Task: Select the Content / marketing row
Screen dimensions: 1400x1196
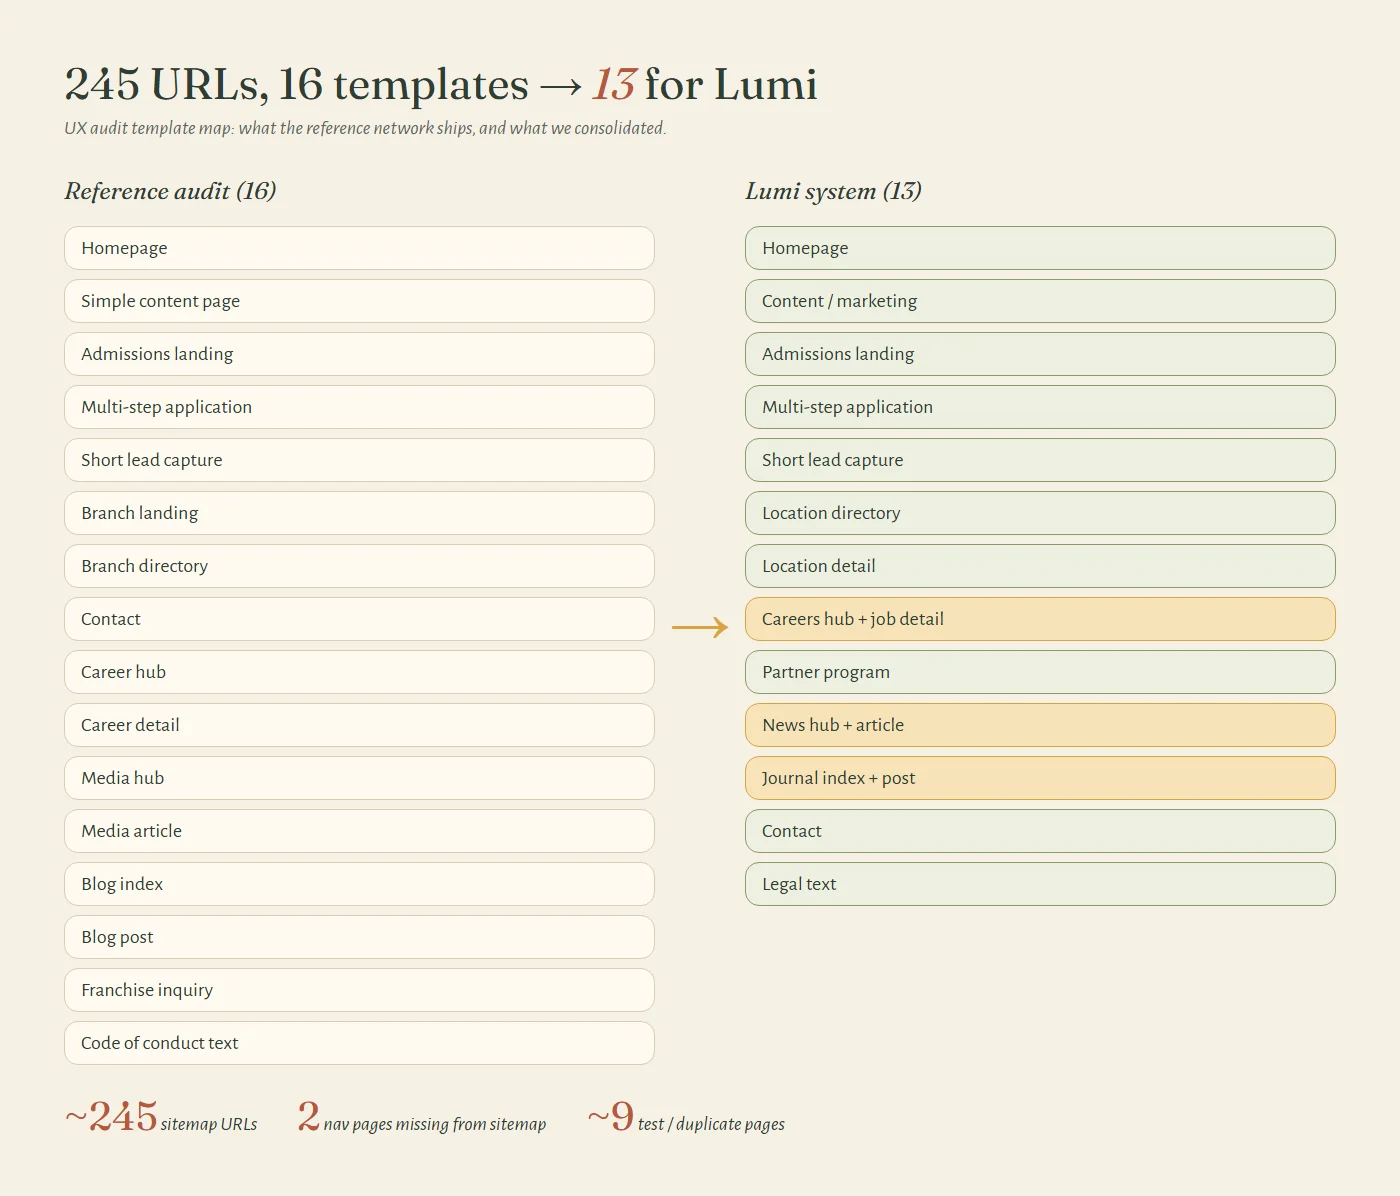Action: [x=1040, y=301]
